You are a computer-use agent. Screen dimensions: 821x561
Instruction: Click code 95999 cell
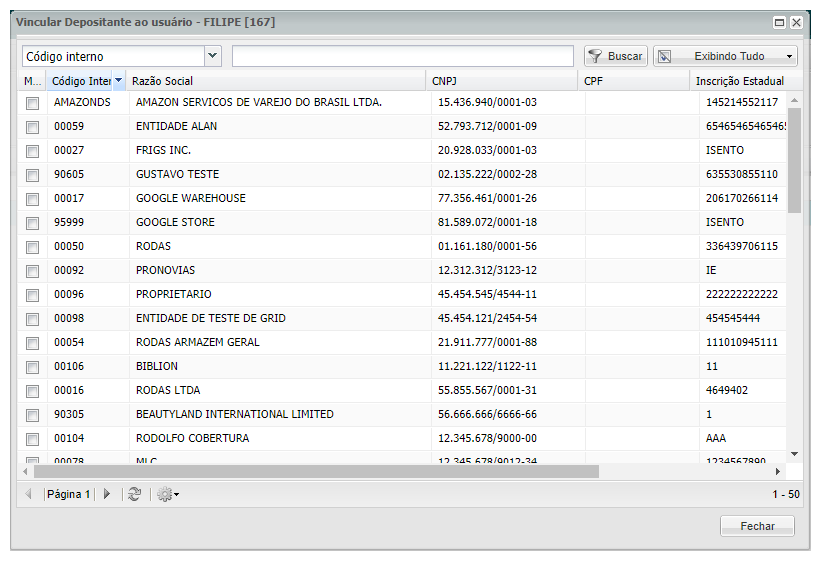click(x=69, y=222)
